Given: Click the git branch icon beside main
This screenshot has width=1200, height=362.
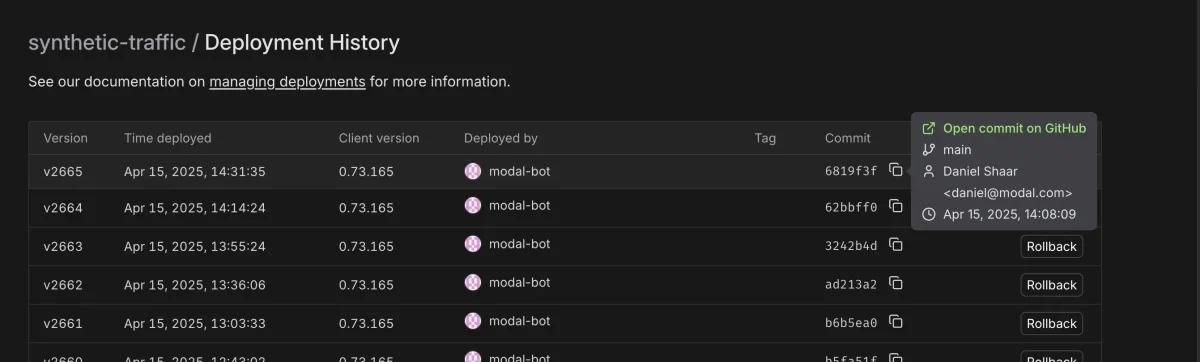Looking at the screenshot, I should [x=928, y=150].
